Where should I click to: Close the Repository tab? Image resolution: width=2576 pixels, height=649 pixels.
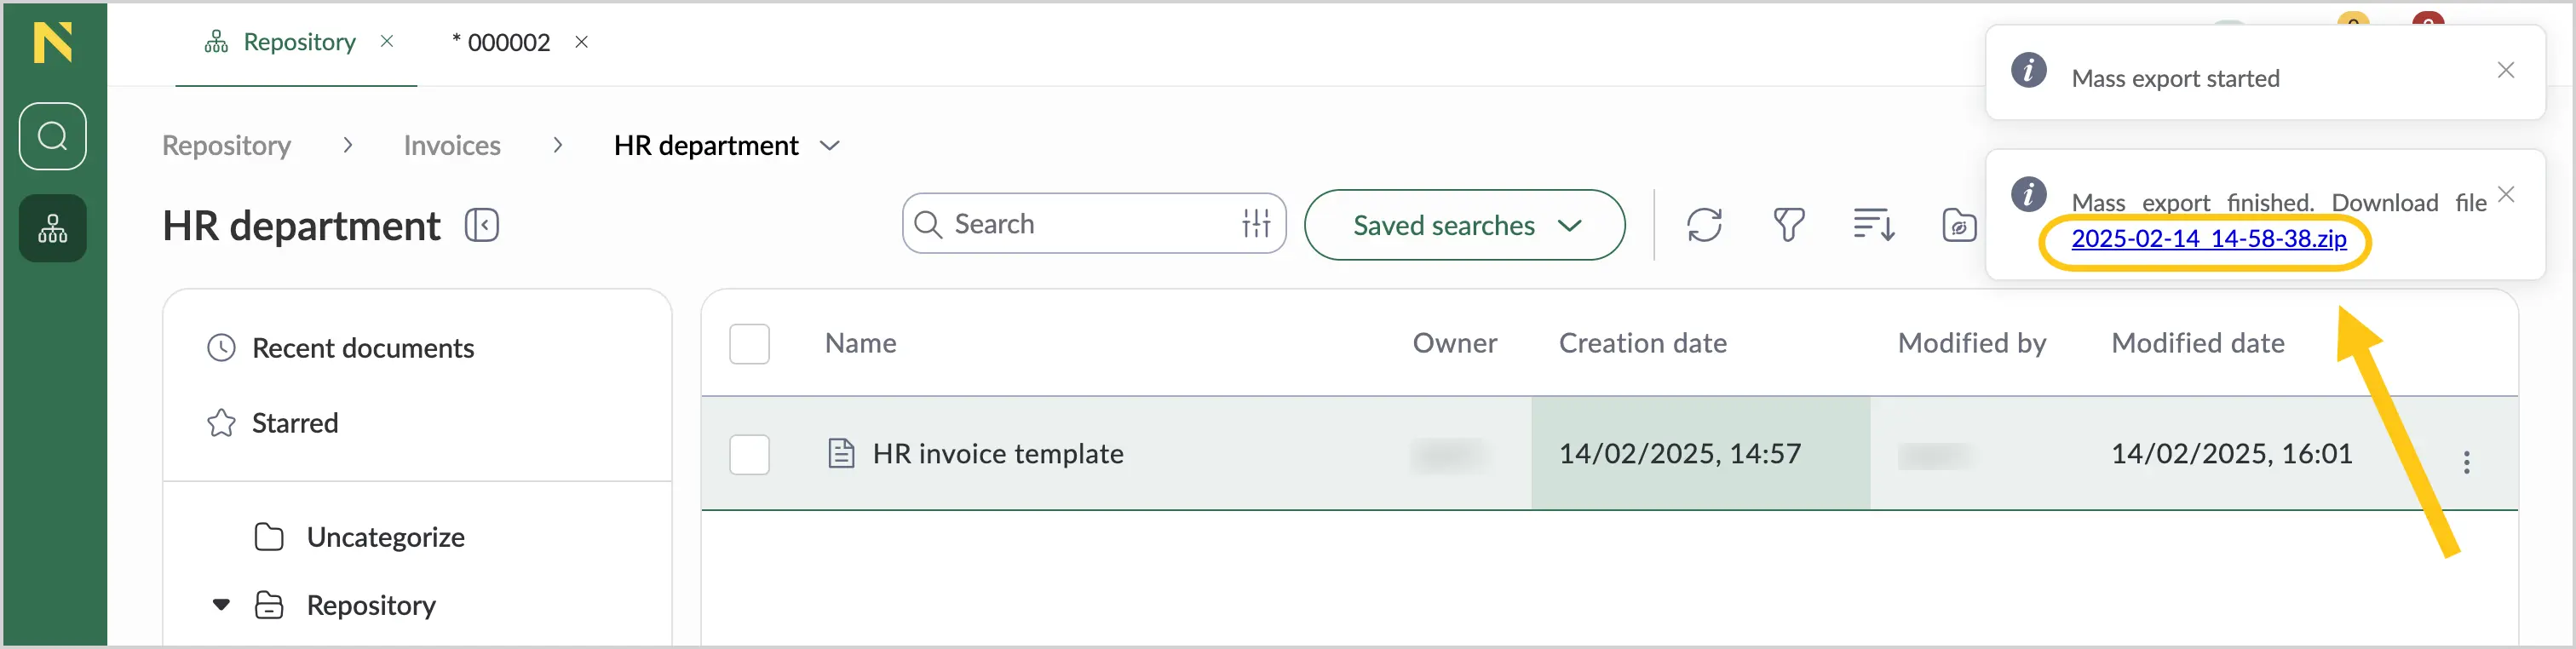(x=387, y=41)
